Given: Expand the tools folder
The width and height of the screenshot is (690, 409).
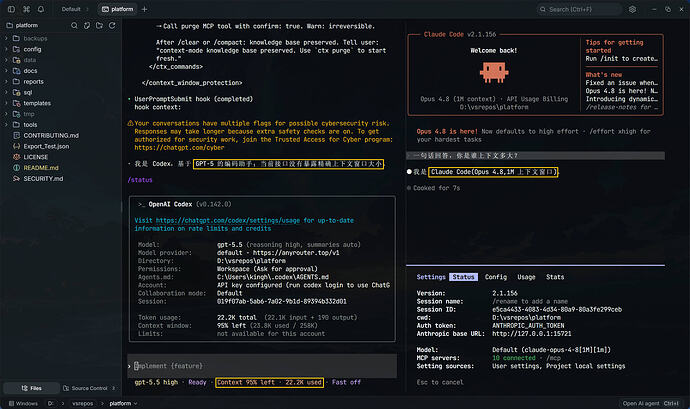Looking at the screenshot, I should [6, 125].
